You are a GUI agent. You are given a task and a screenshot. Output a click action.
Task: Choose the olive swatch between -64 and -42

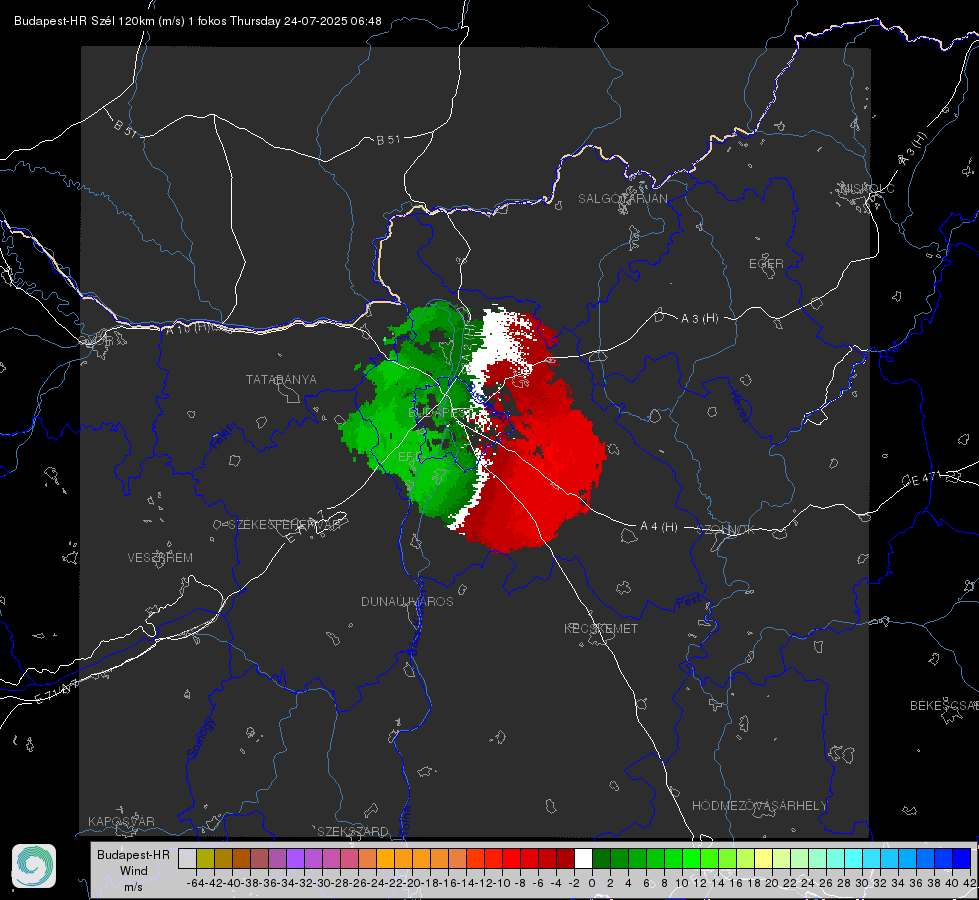point(205,858)
